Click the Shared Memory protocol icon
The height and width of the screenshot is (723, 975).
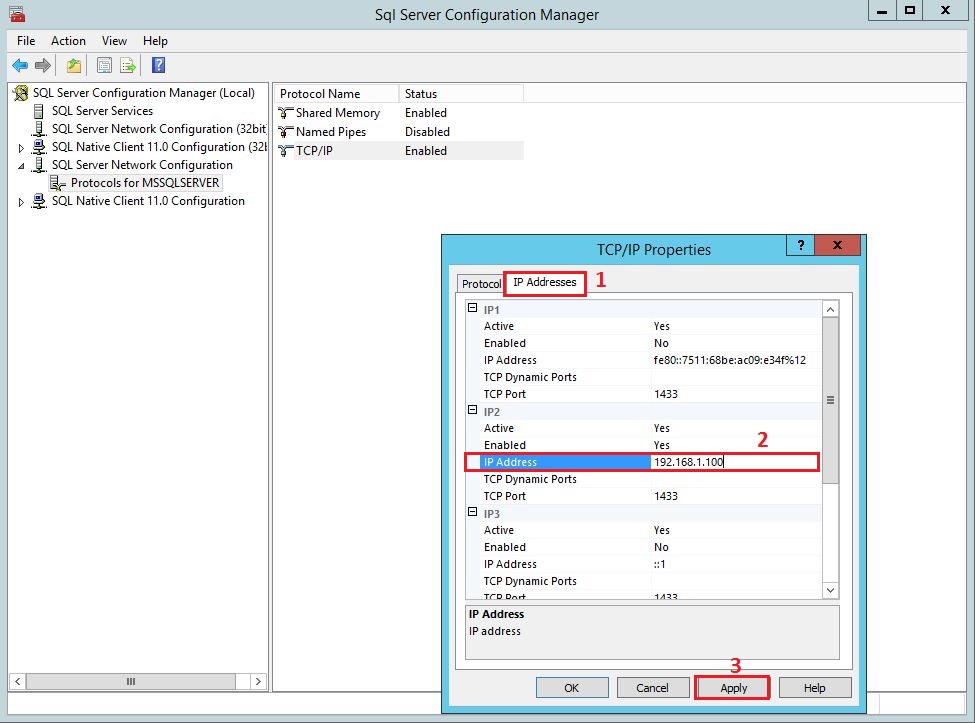pyautogui.click(x=285, y=113)
